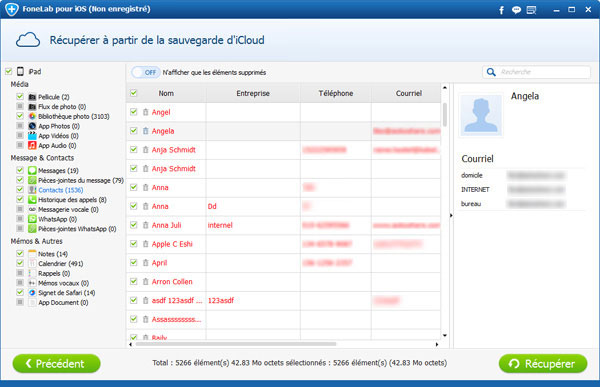Collapse the details panel with side arrow
The width and height of the screenshot is (600, 387).
[451, 216]
